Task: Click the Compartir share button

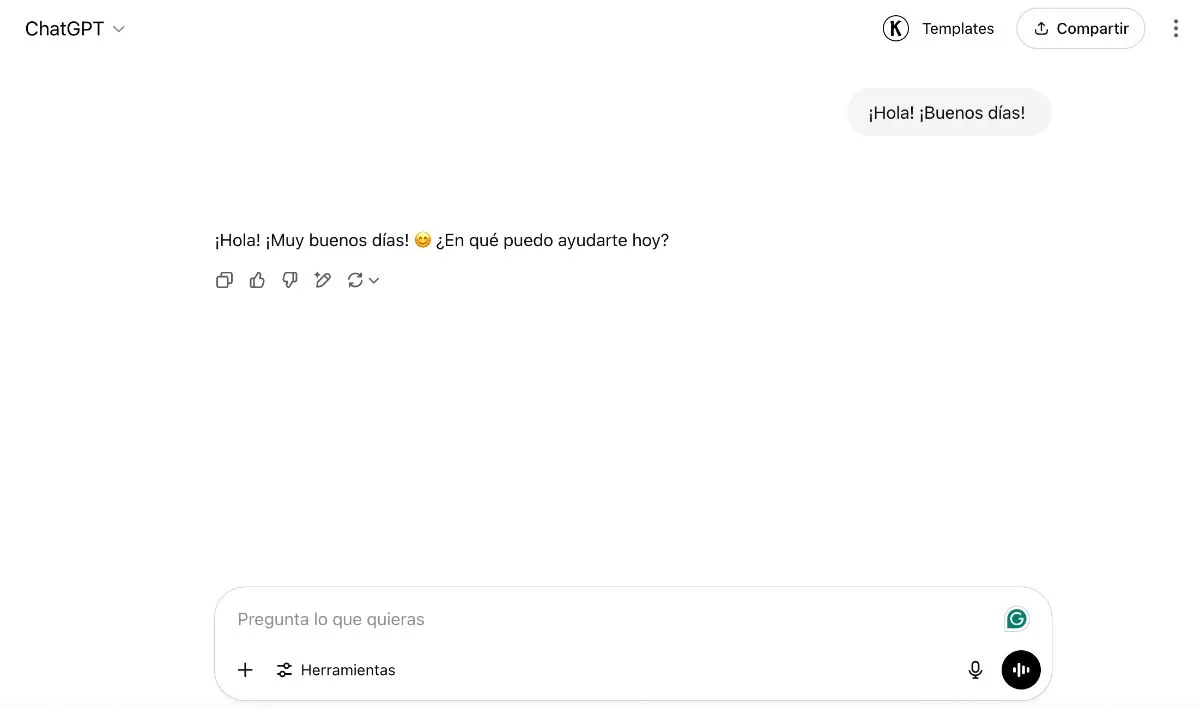Action: 1081,29
